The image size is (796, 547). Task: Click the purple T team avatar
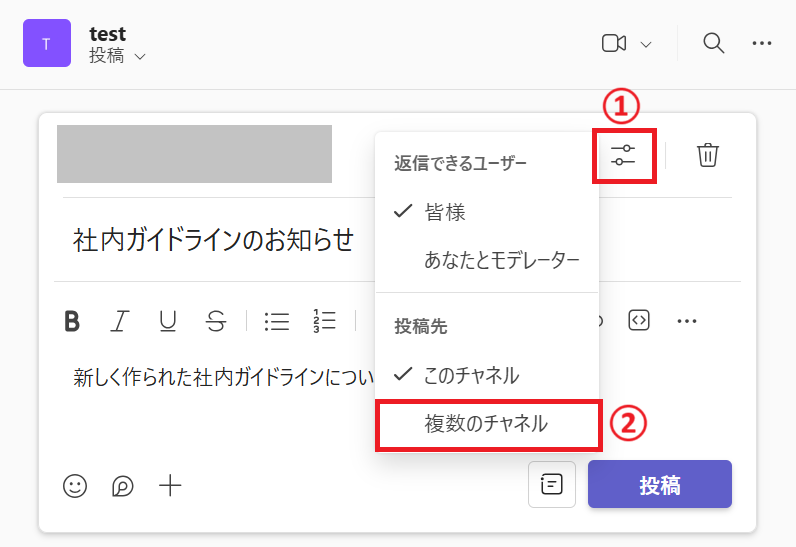pos(47,43)
